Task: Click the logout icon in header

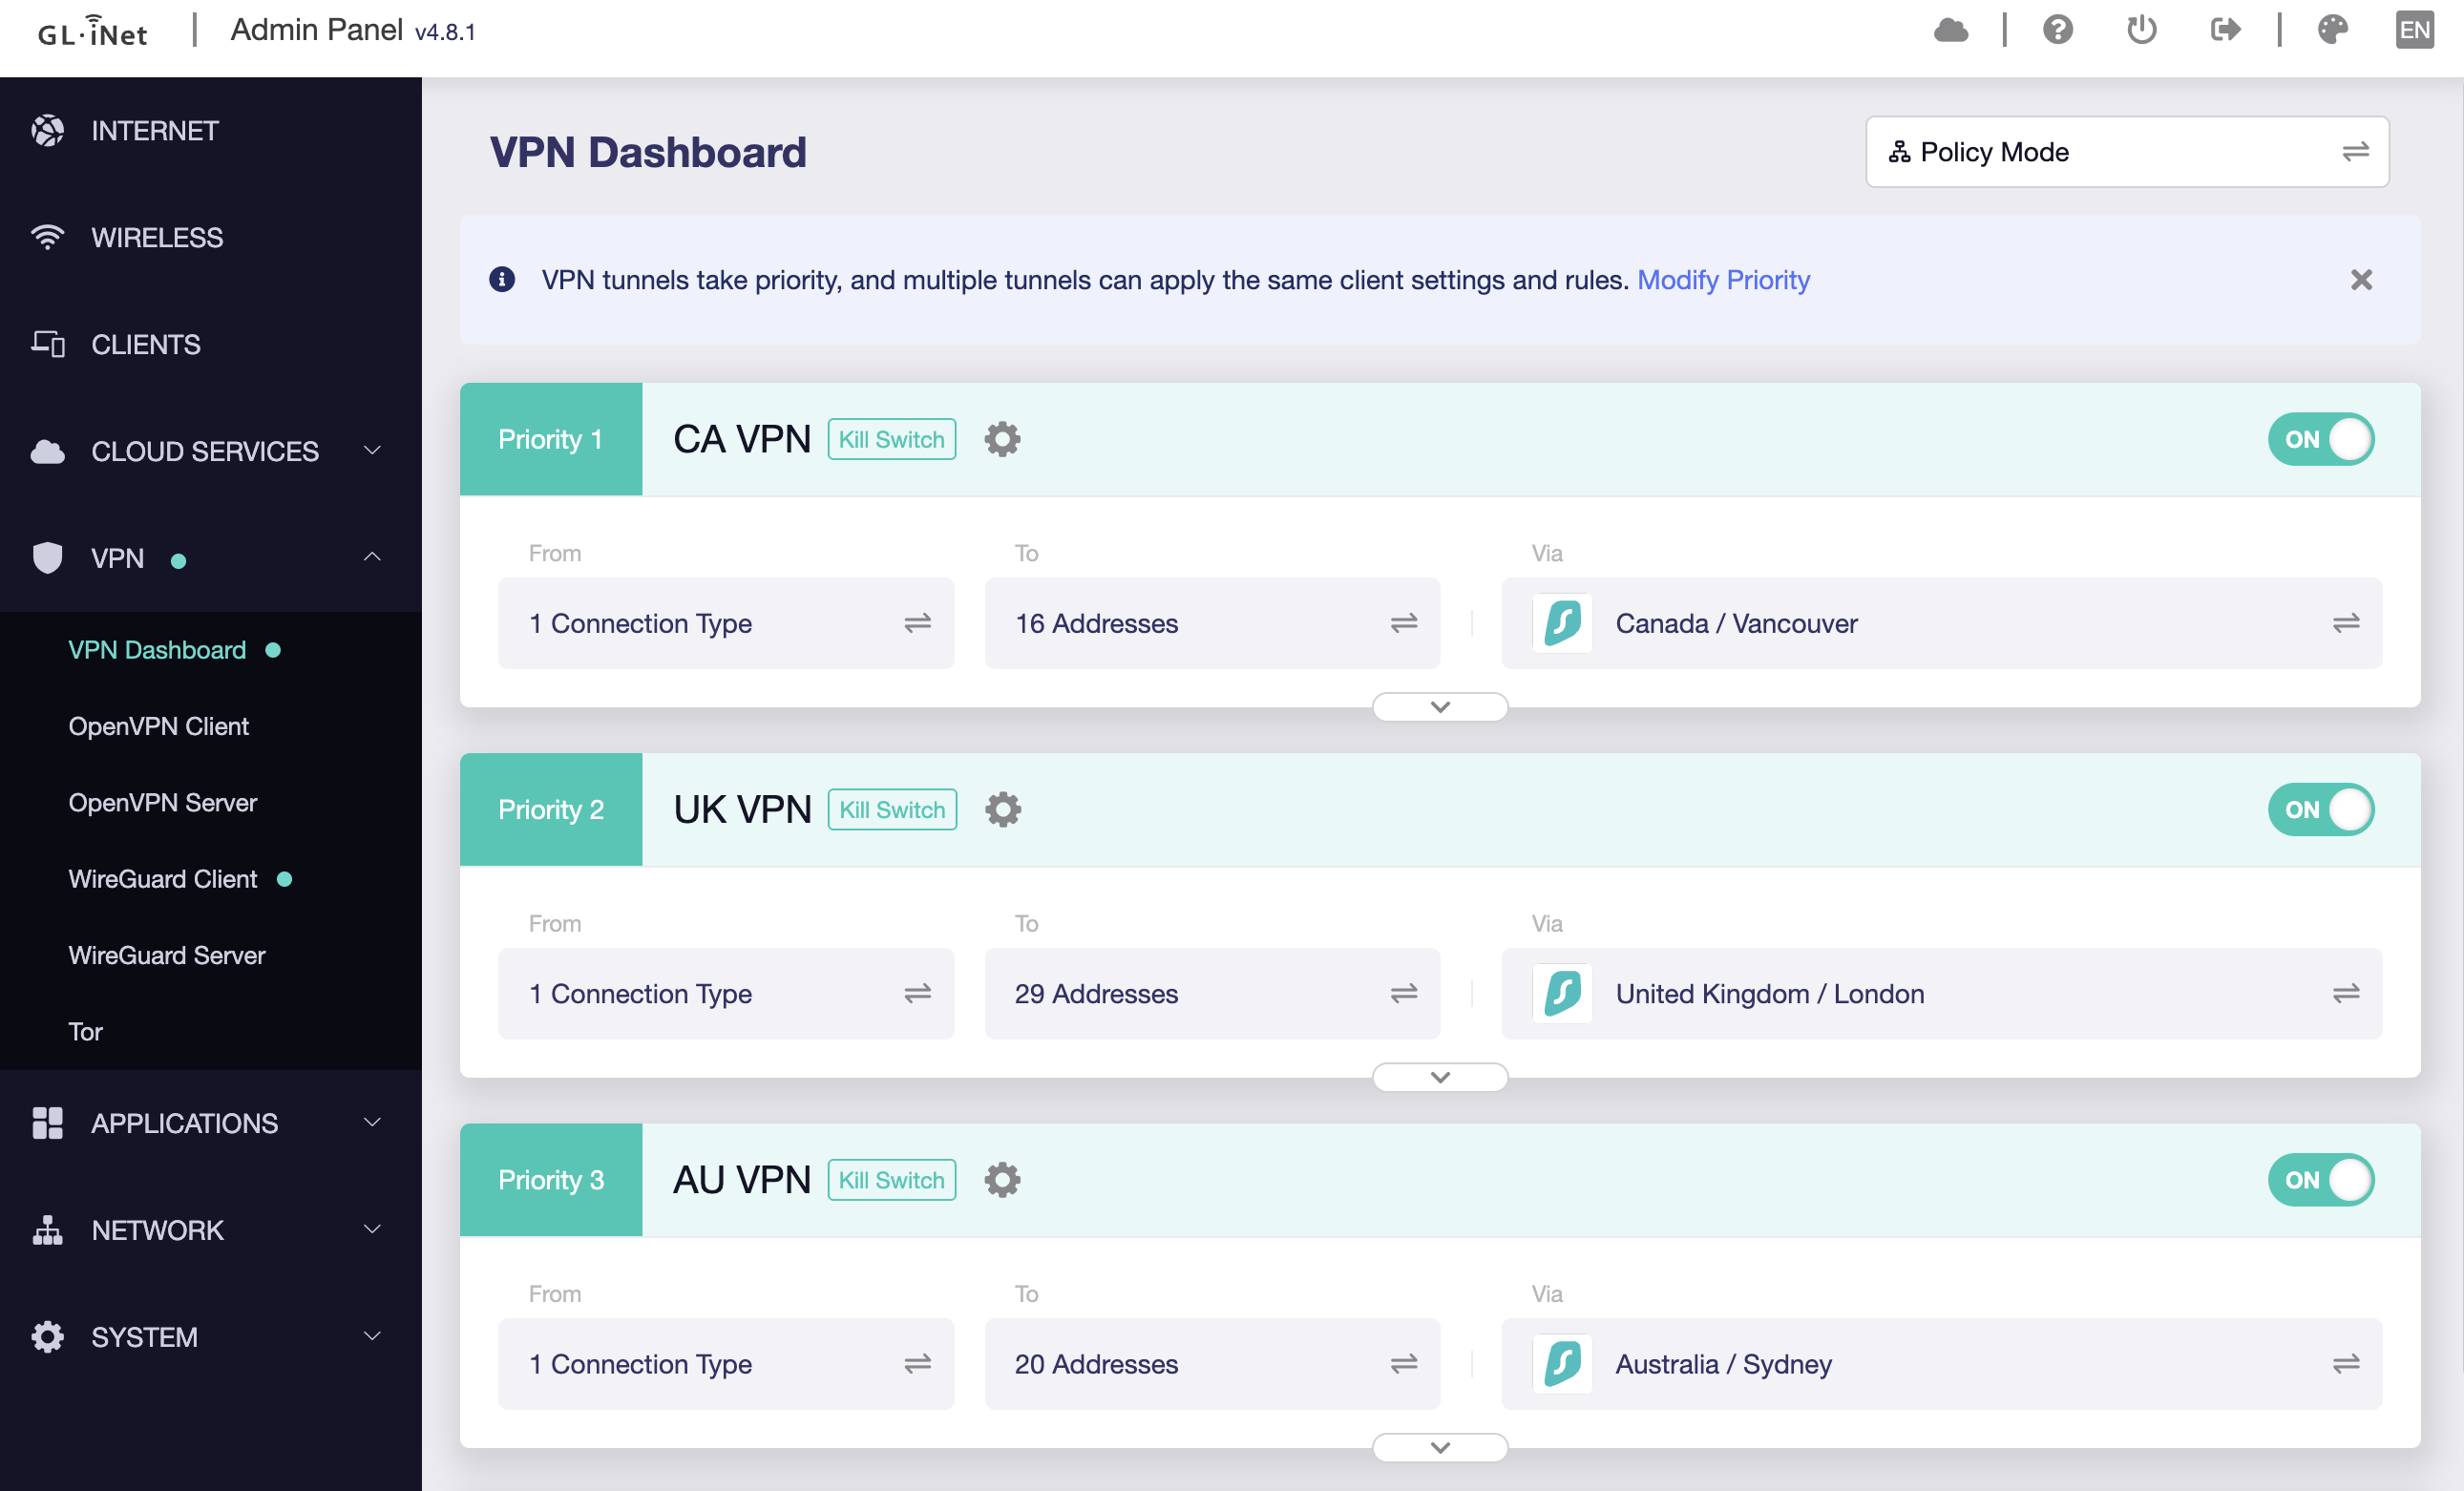Action: click(2225, 30)
